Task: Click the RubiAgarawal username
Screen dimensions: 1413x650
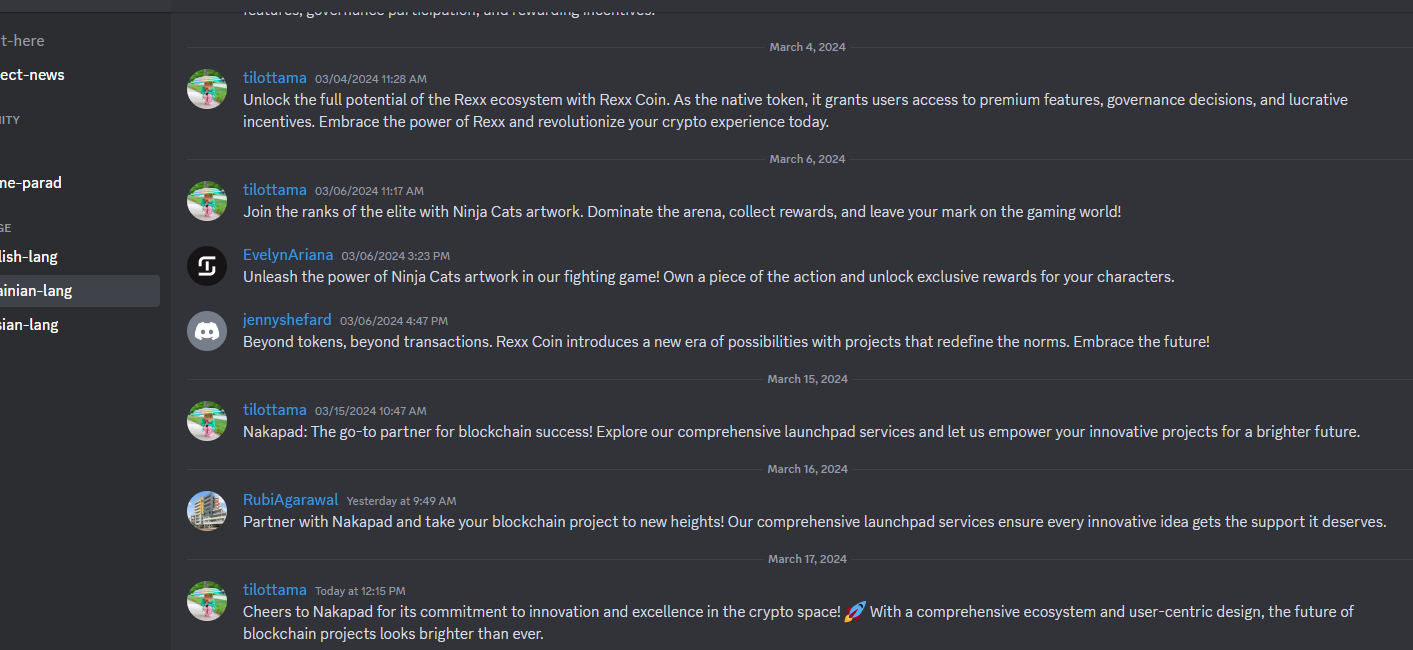Action: pos(291,500)
